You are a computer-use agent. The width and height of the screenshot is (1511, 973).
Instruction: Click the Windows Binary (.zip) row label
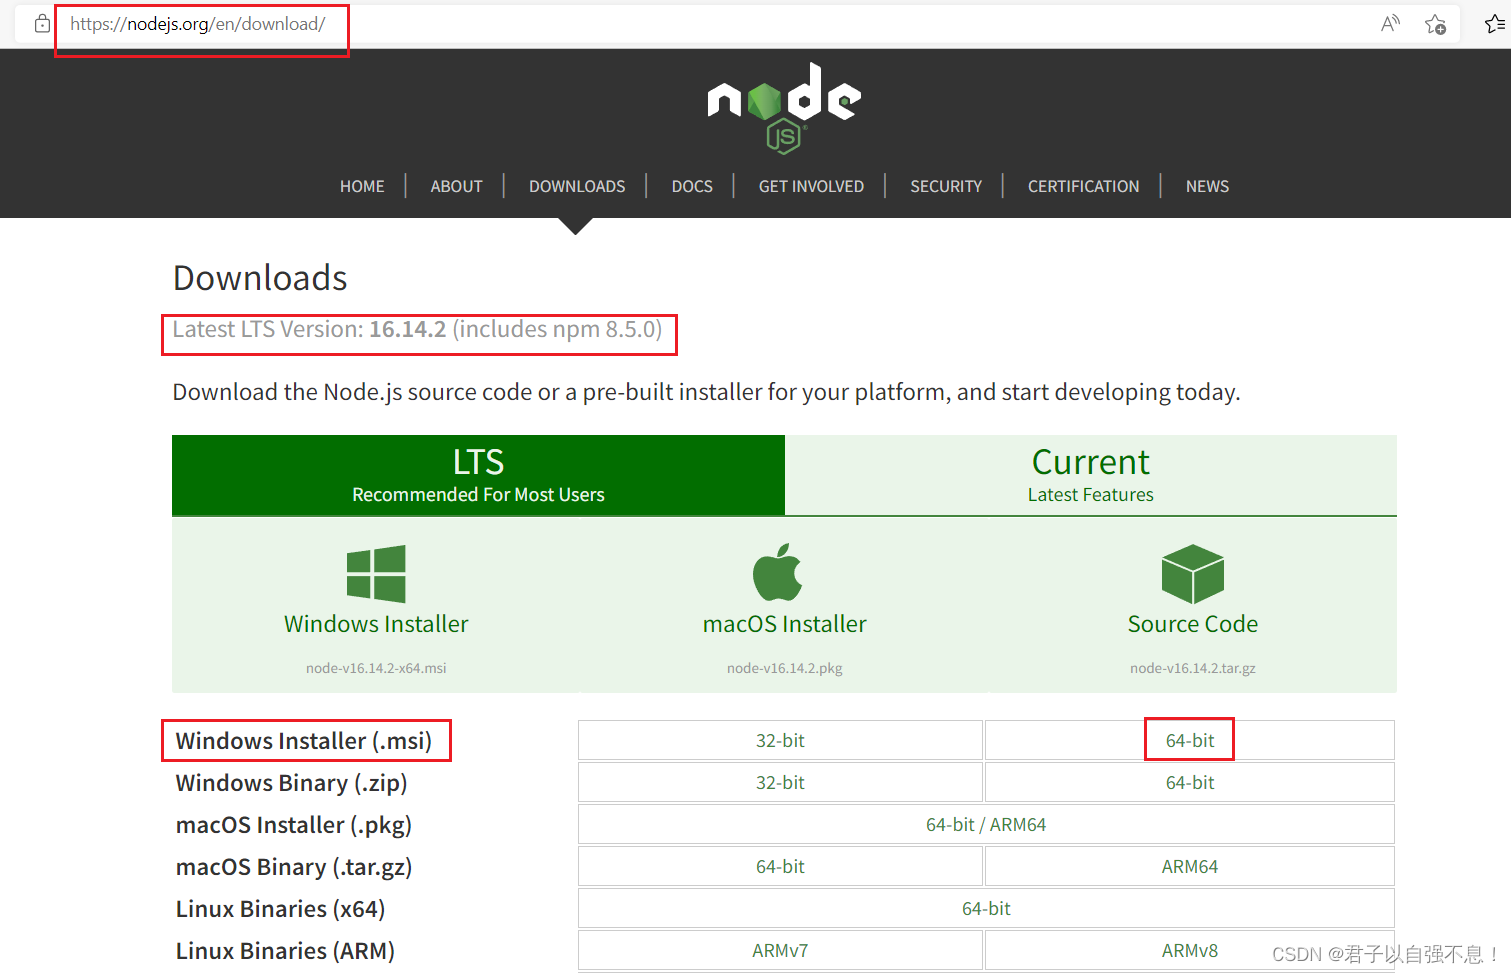coord(292,783)
